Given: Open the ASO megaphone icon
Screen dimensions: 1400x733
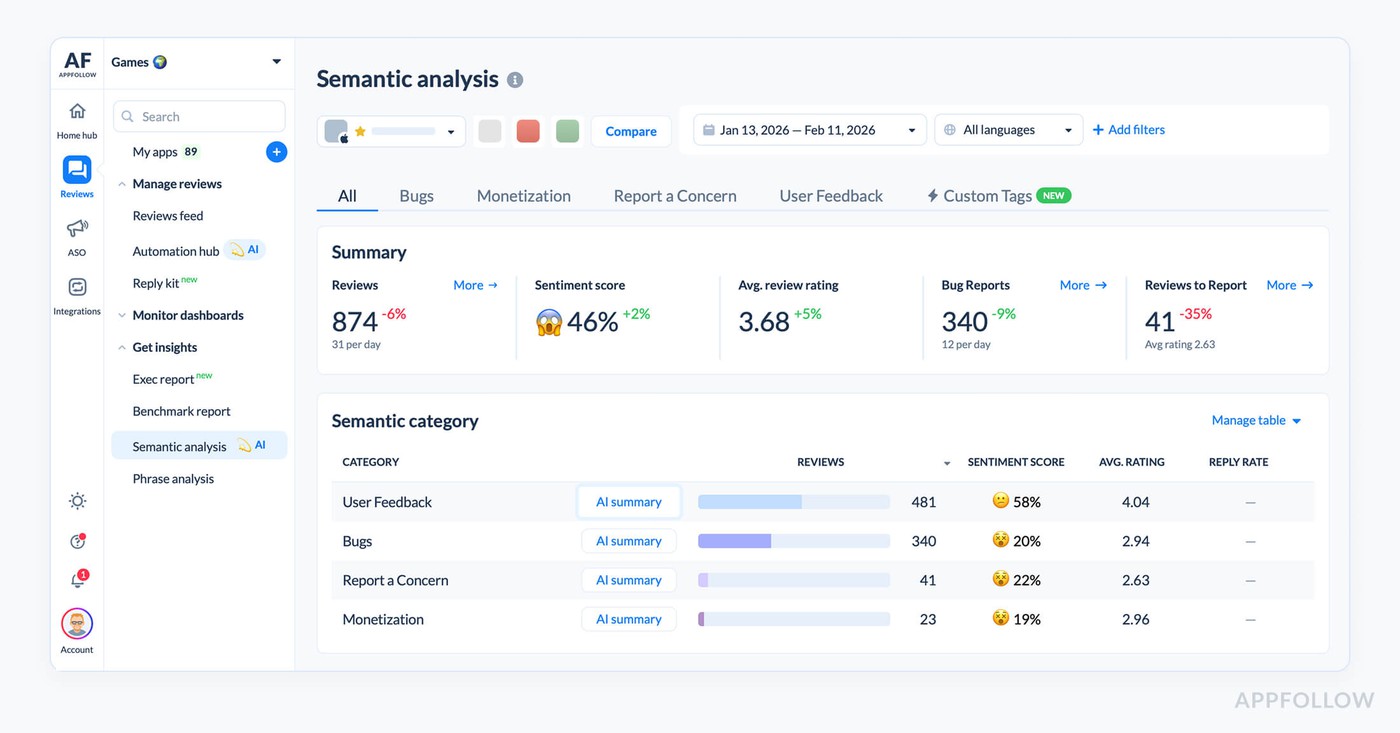Looking at the screenshot, I should point(77,229).
